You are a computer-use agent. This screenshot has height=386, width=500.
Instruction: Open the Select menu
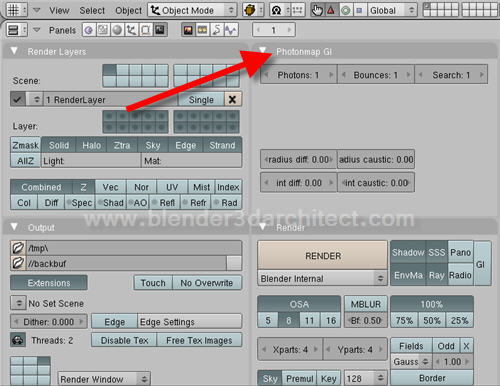tap(92, 11)
